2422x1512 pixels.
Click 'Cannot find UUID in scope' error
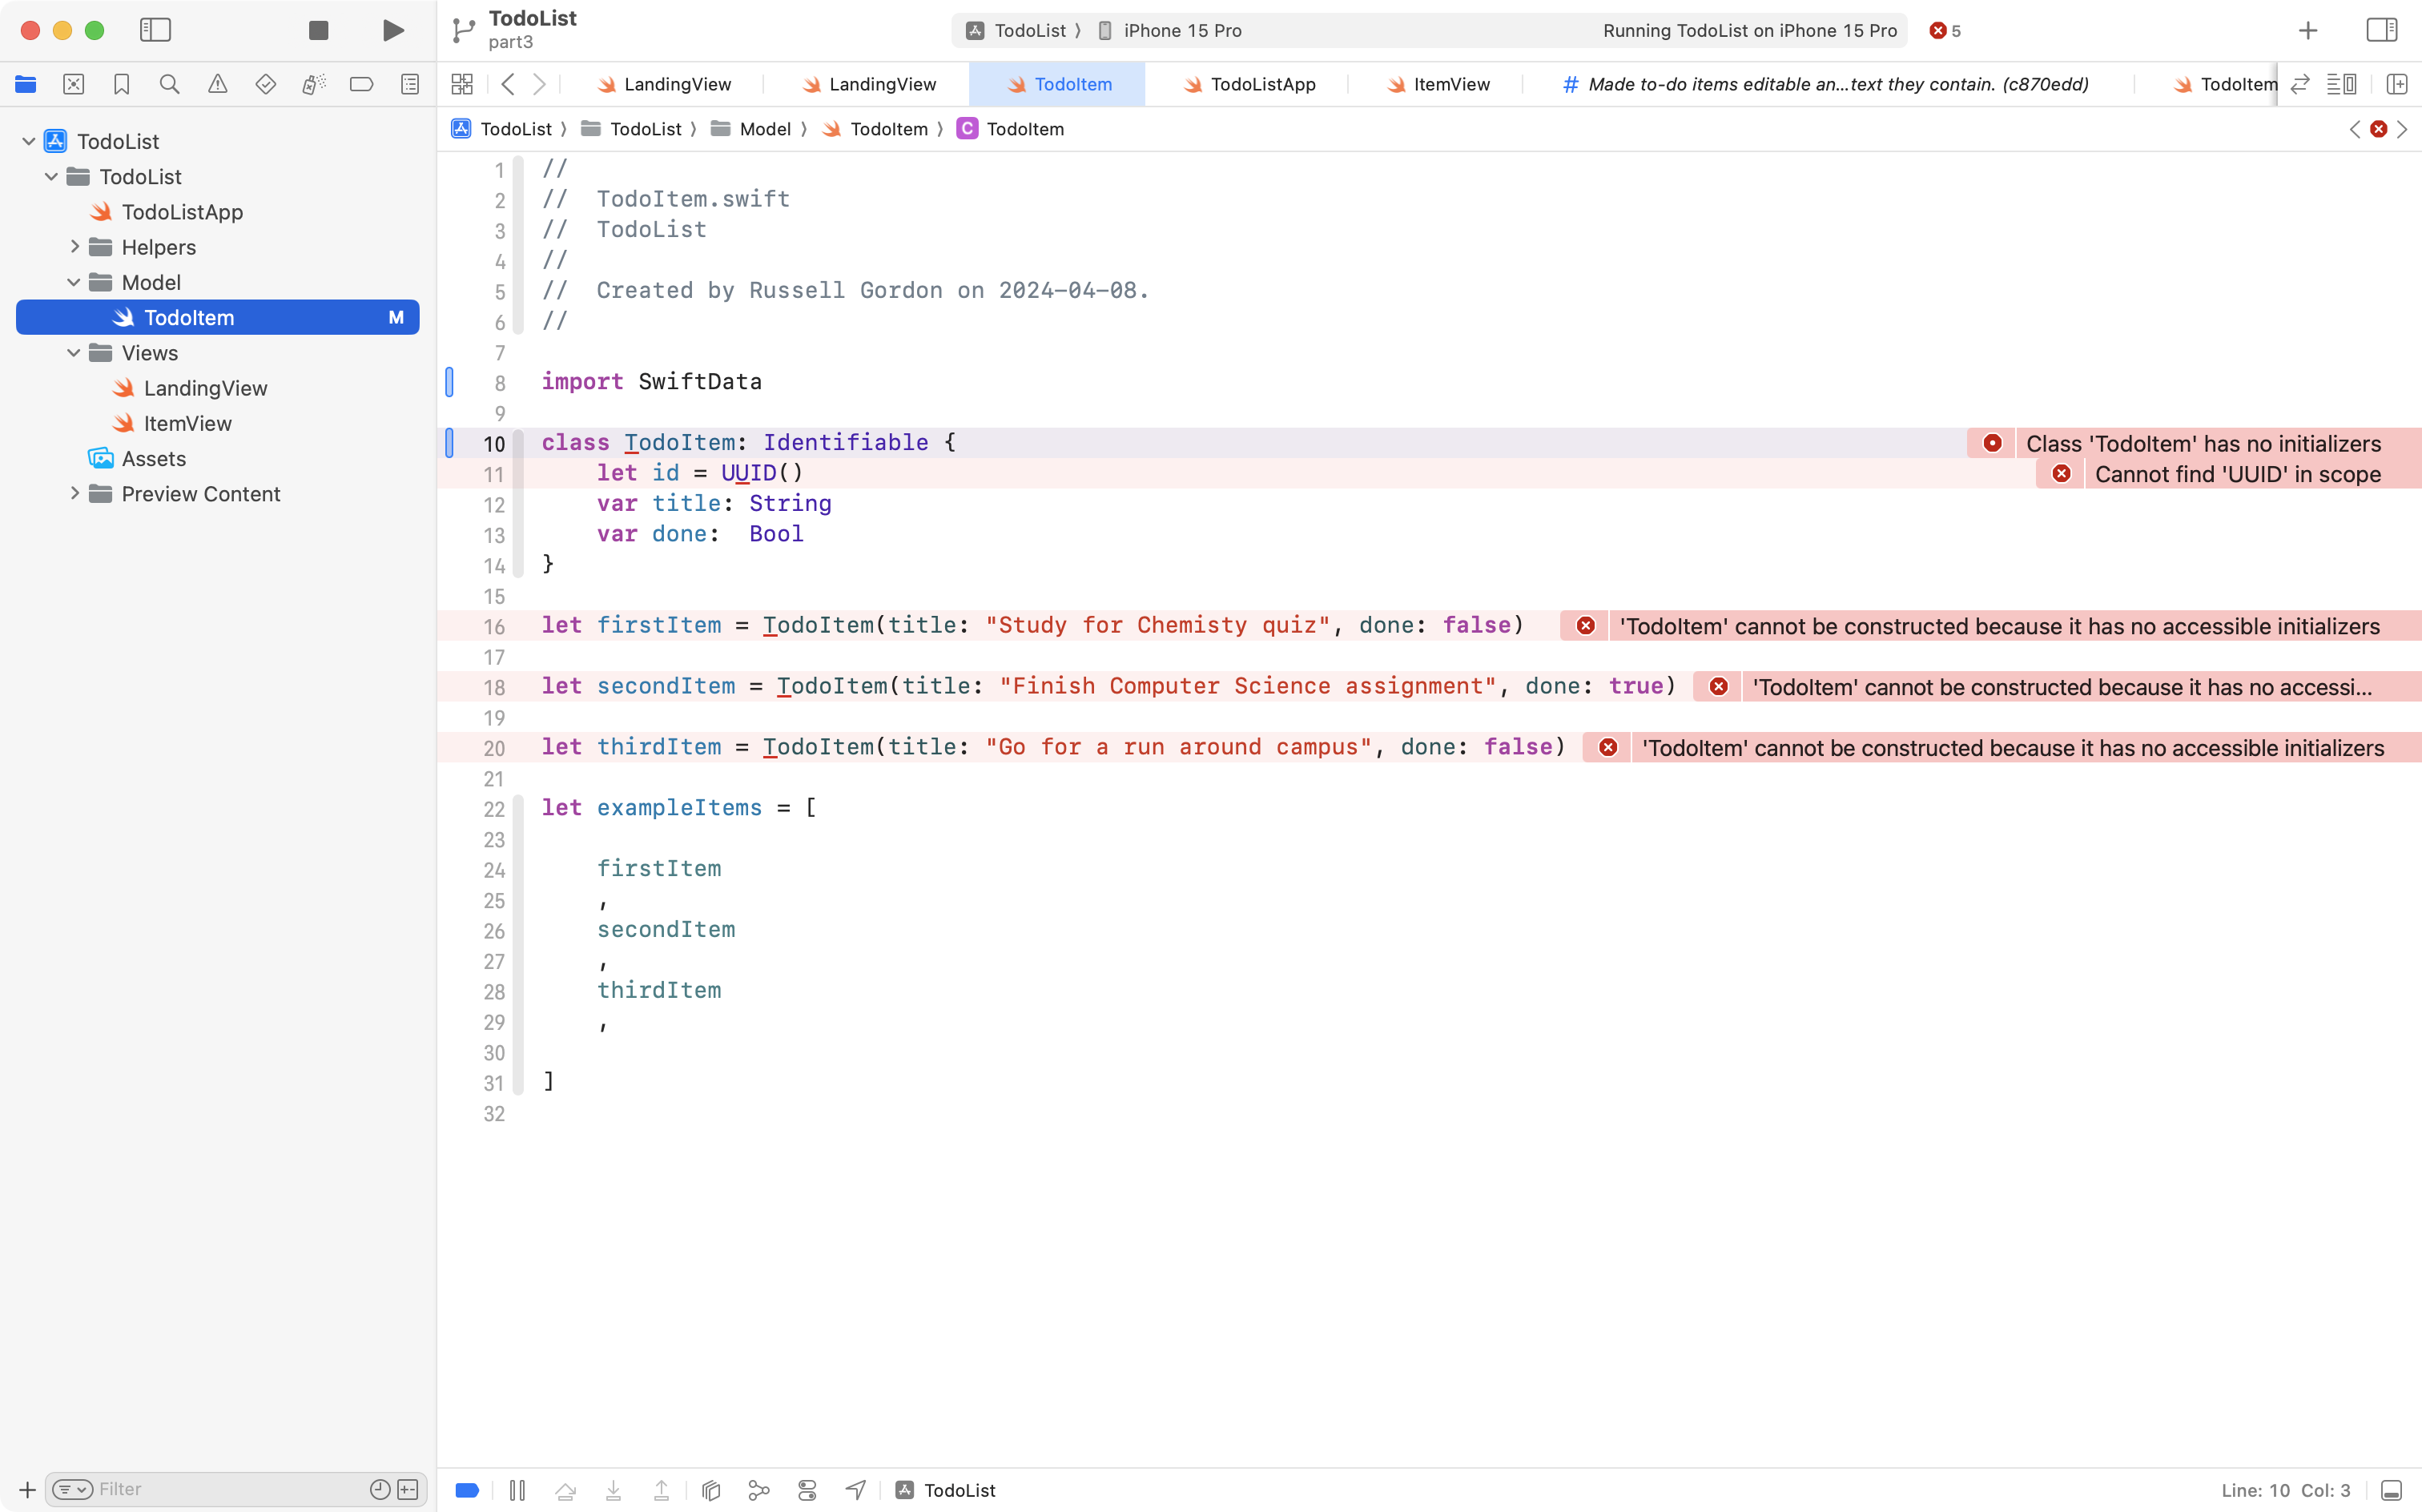(x=2236, y=474)
